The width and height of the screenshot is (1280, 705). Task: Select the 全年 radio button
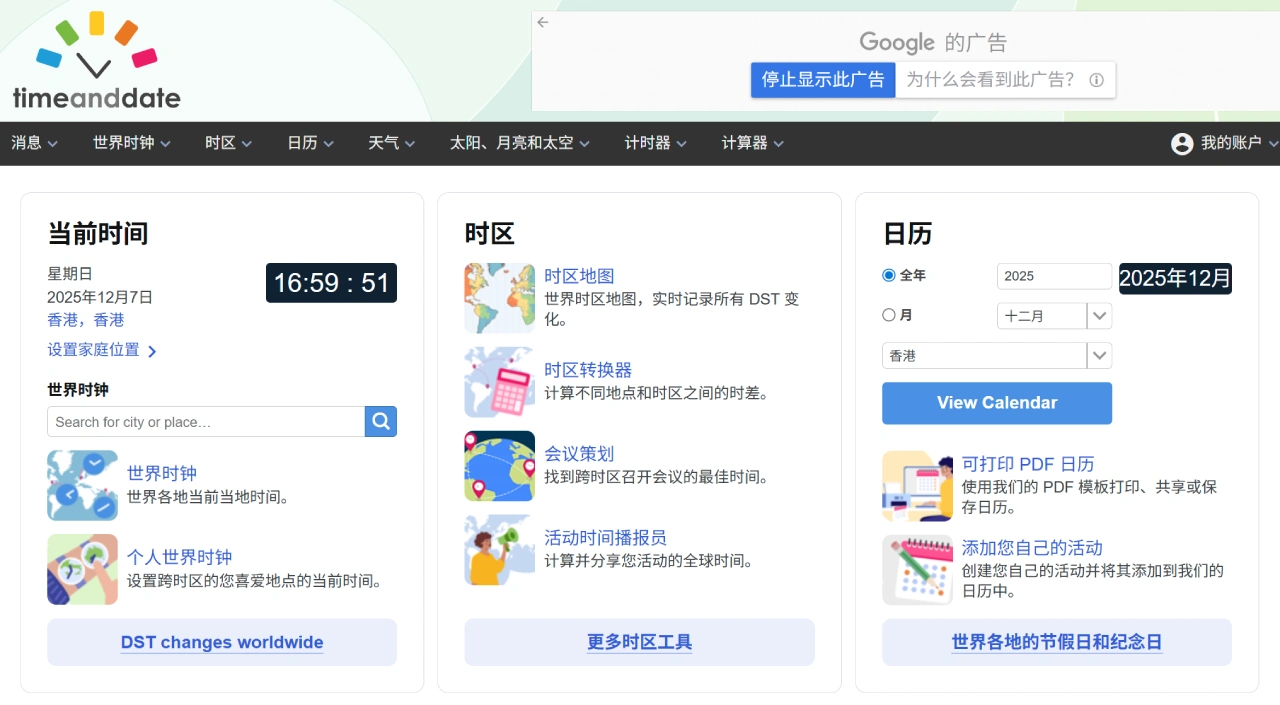coord(889,275)
